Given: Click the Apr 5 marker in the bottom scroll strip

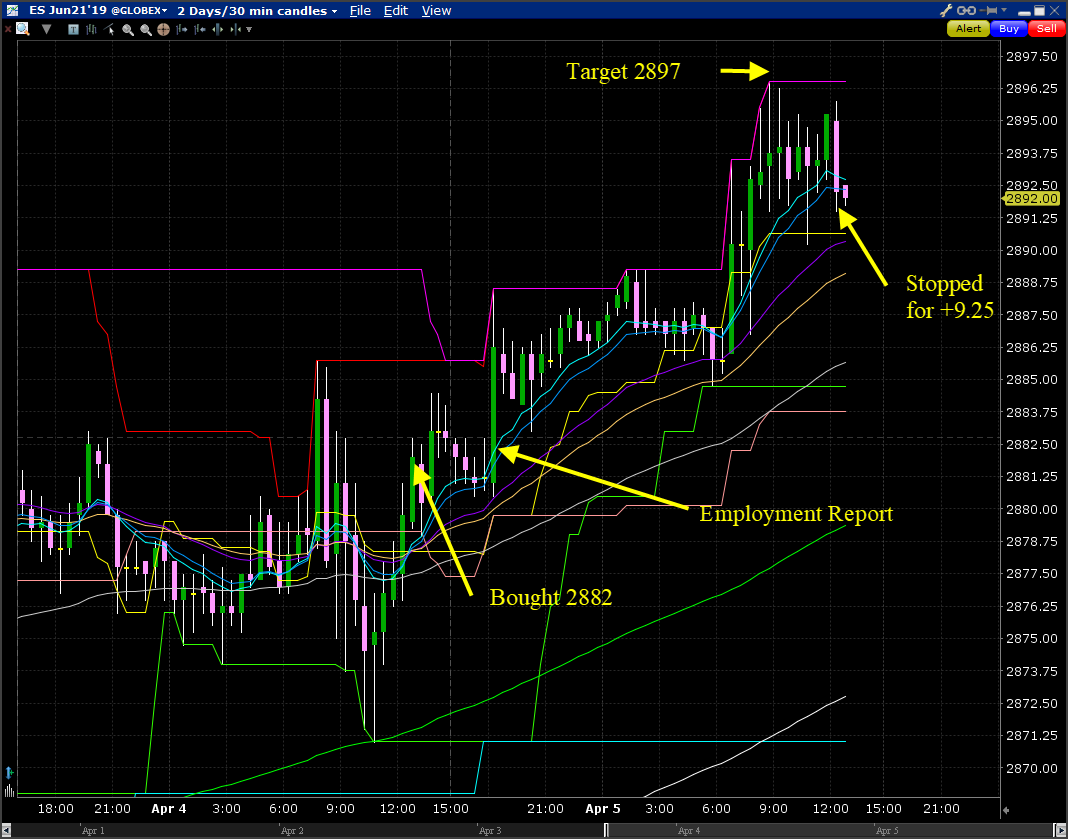Looking at the screenshot, I should click(x=887, y=831).
